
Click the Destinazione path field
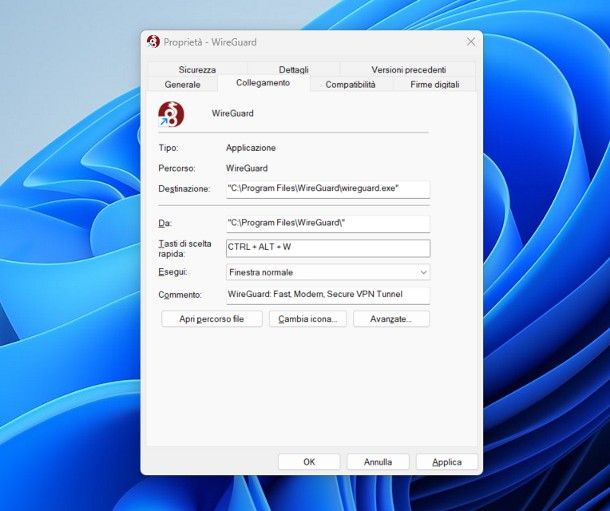328,189
